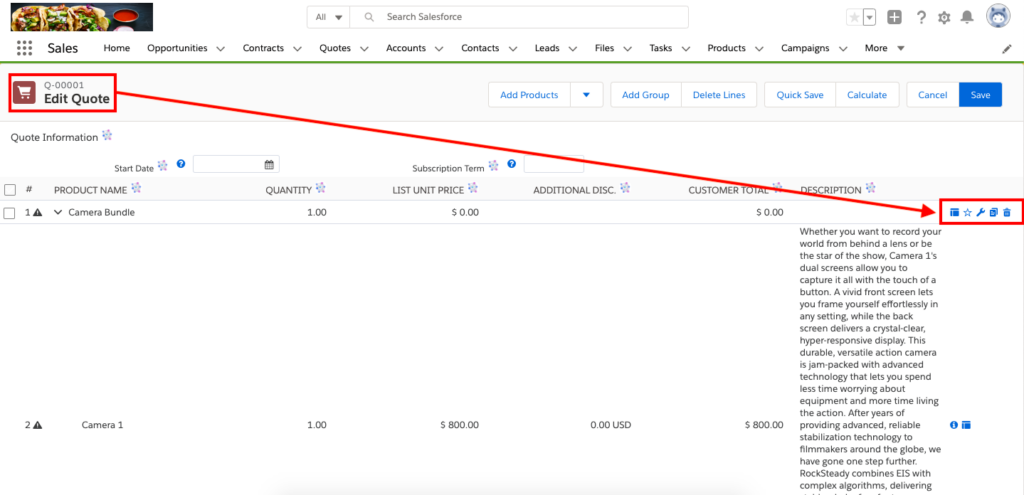Open the More navigation dropdown
The image size is (1024, 495).
(x=884, y=48)
